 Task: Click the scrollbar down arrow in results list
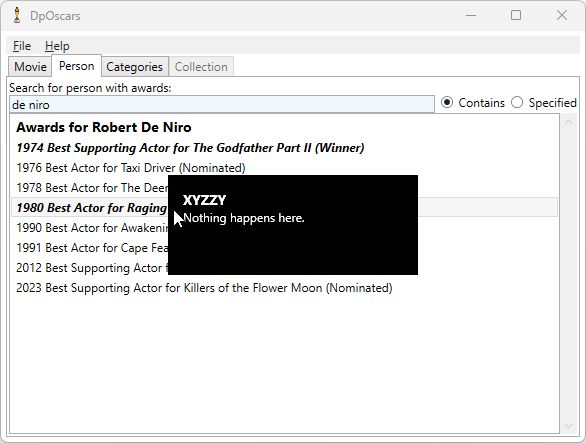(x=568, y=427)
